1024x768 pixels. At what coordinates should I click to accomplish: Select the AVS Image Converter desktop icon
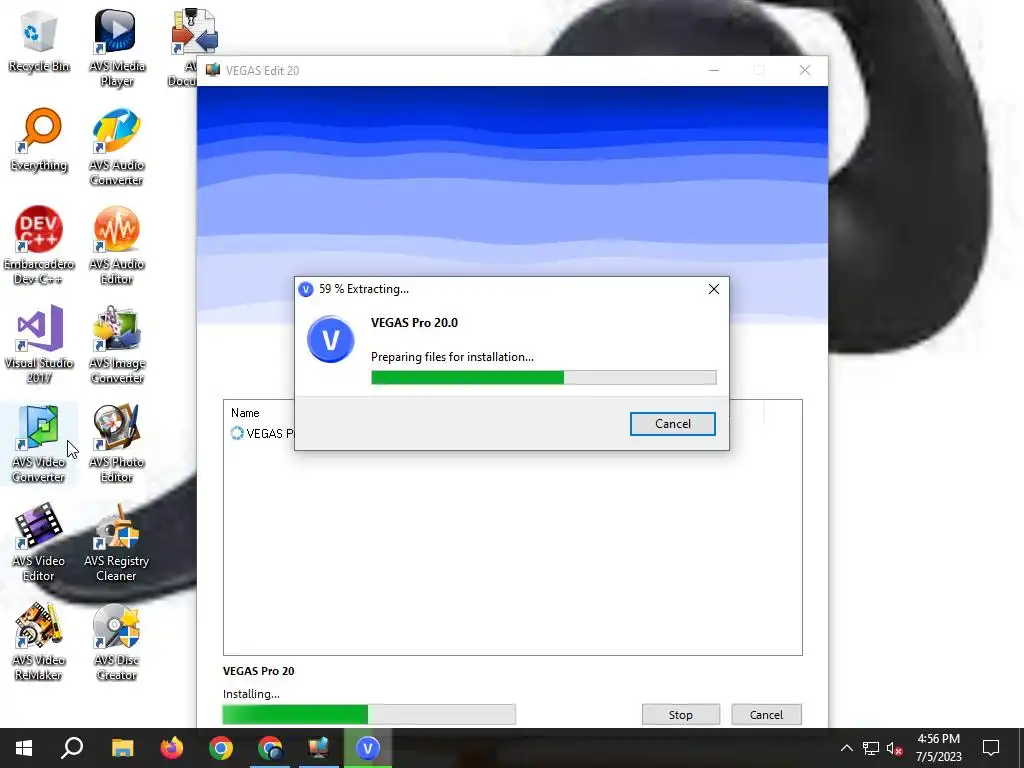(x=116, y=344)
